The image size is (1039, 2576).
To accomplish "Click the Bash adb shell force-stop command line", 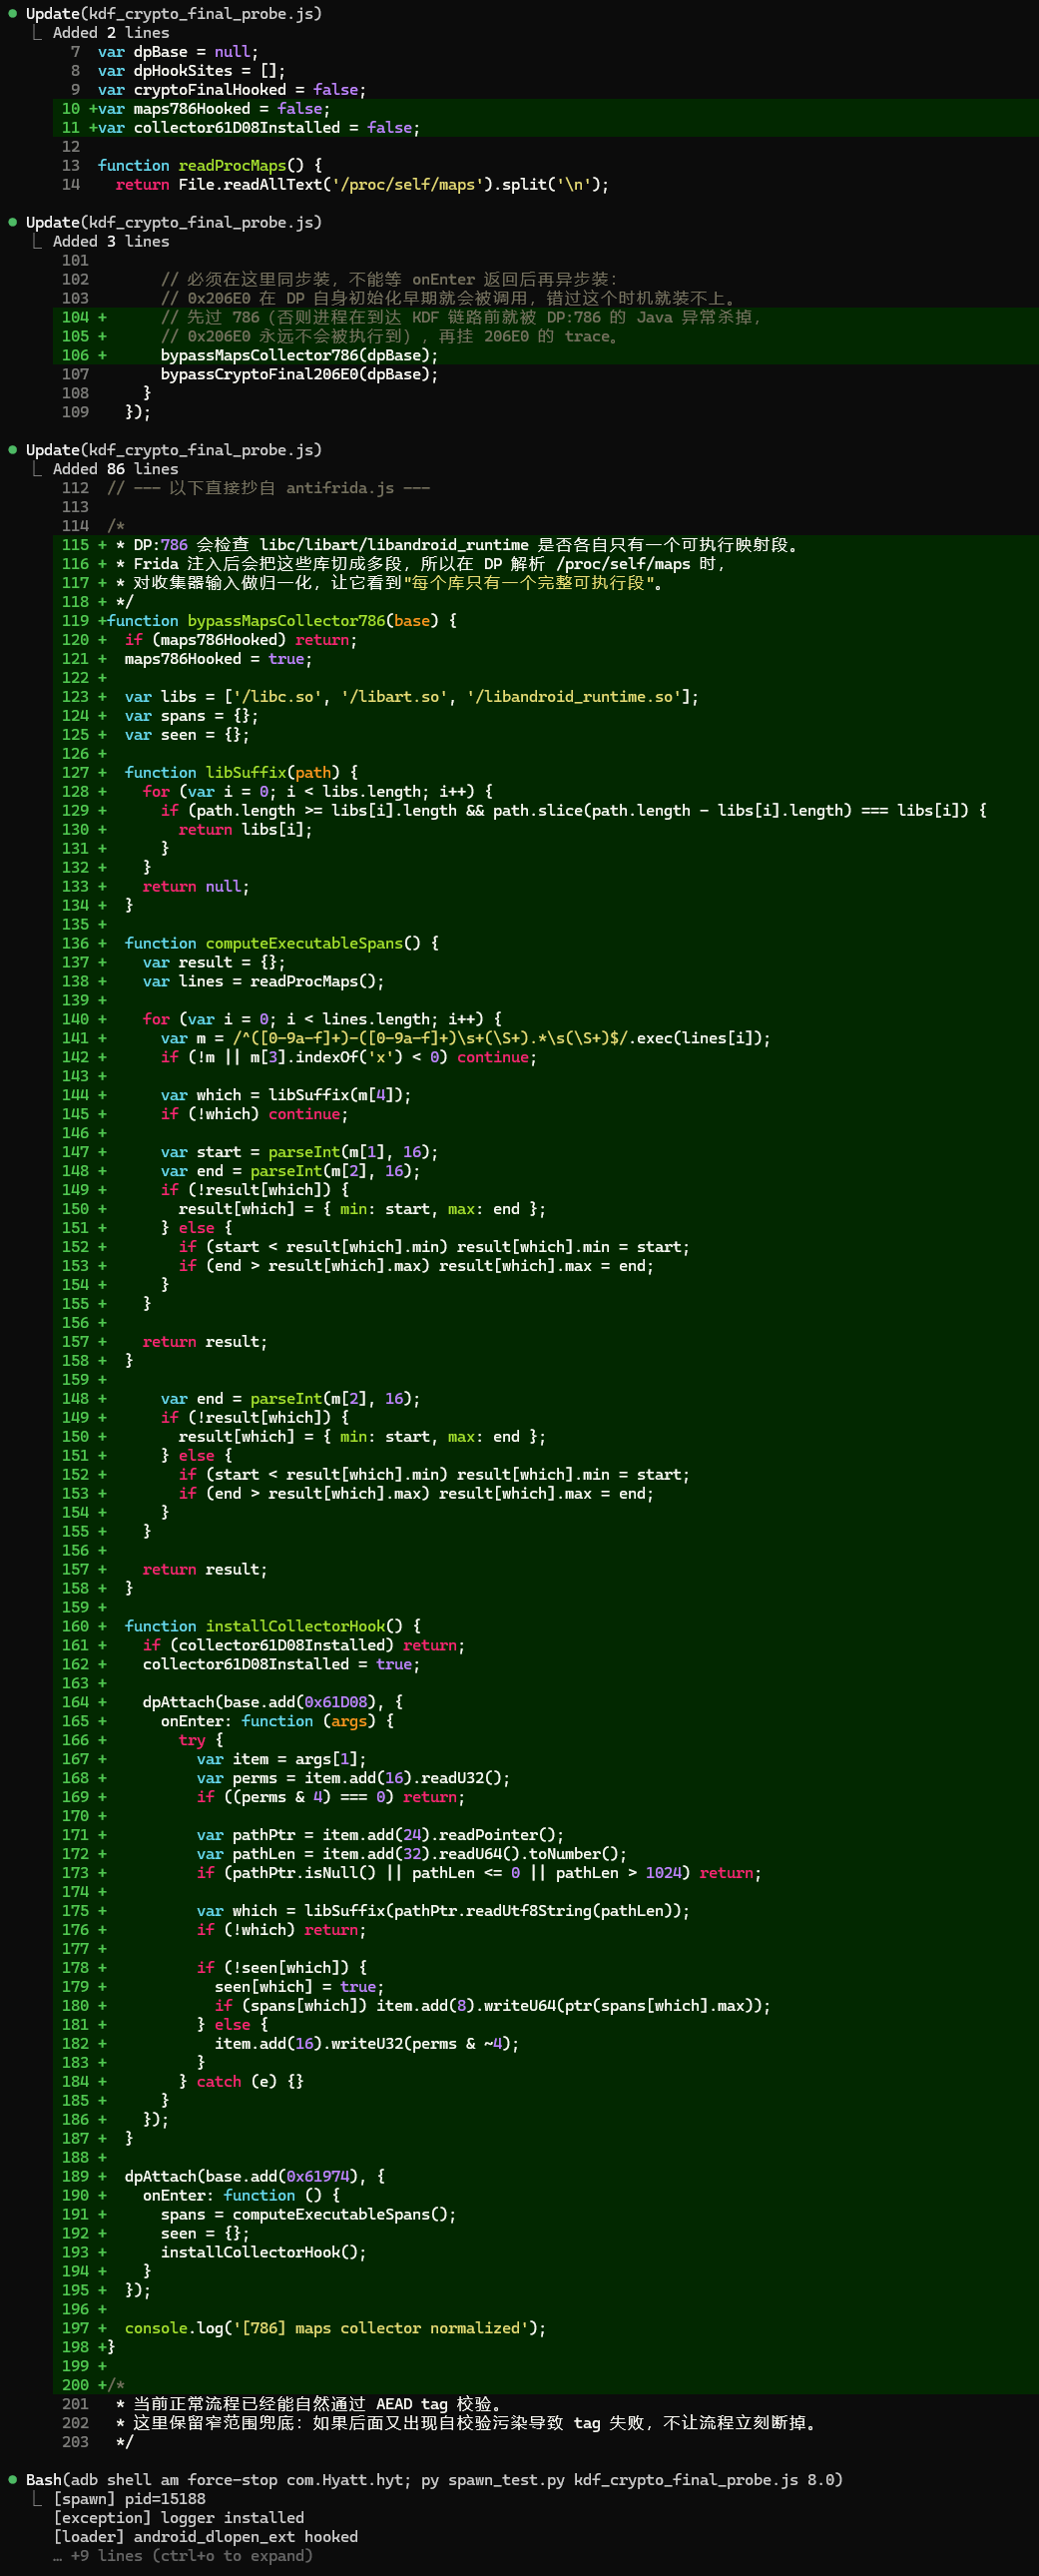I will pos(434,2480).
